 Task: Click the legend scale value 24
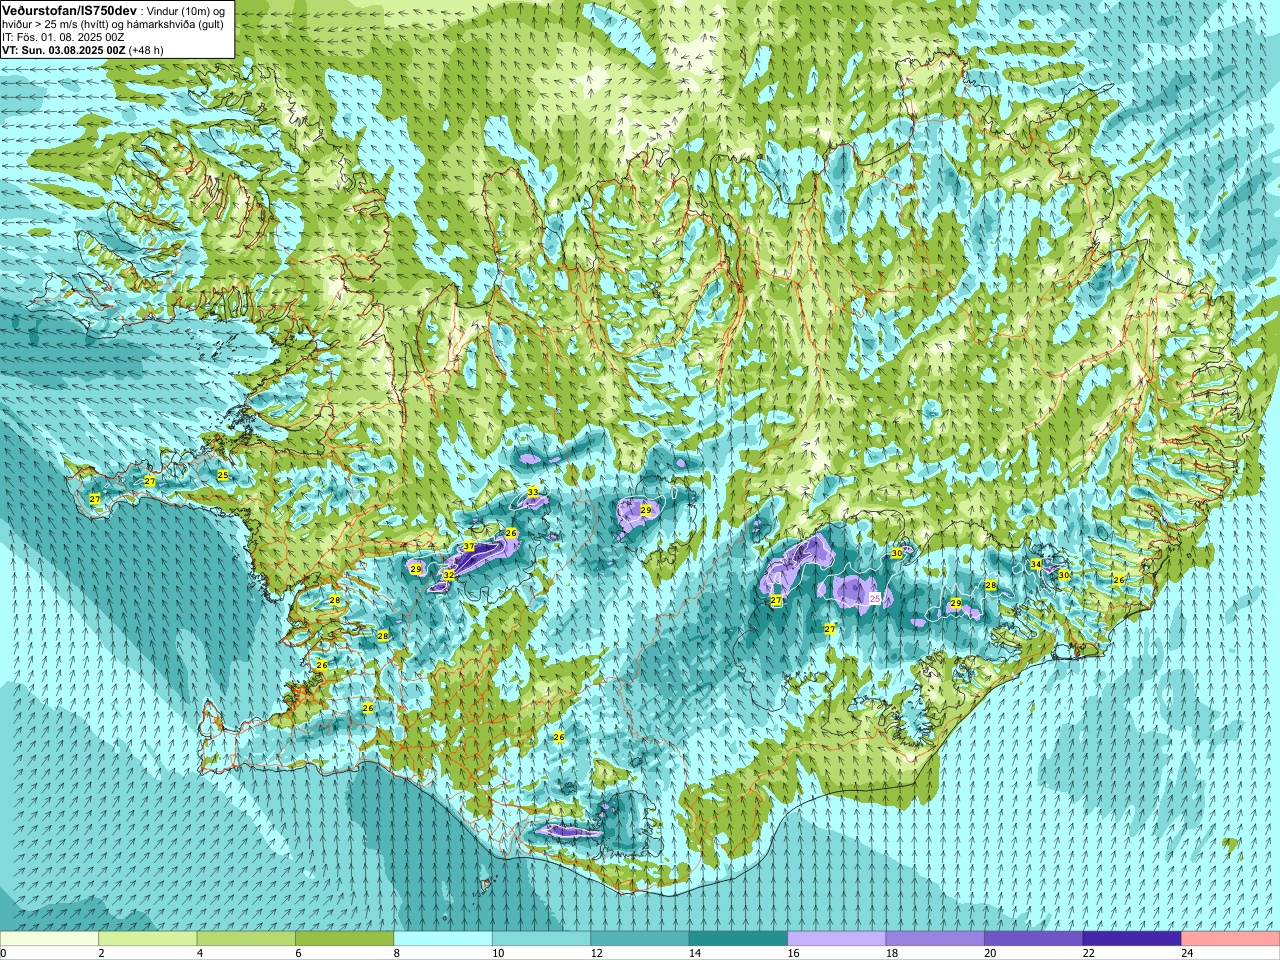(1187, 953)
